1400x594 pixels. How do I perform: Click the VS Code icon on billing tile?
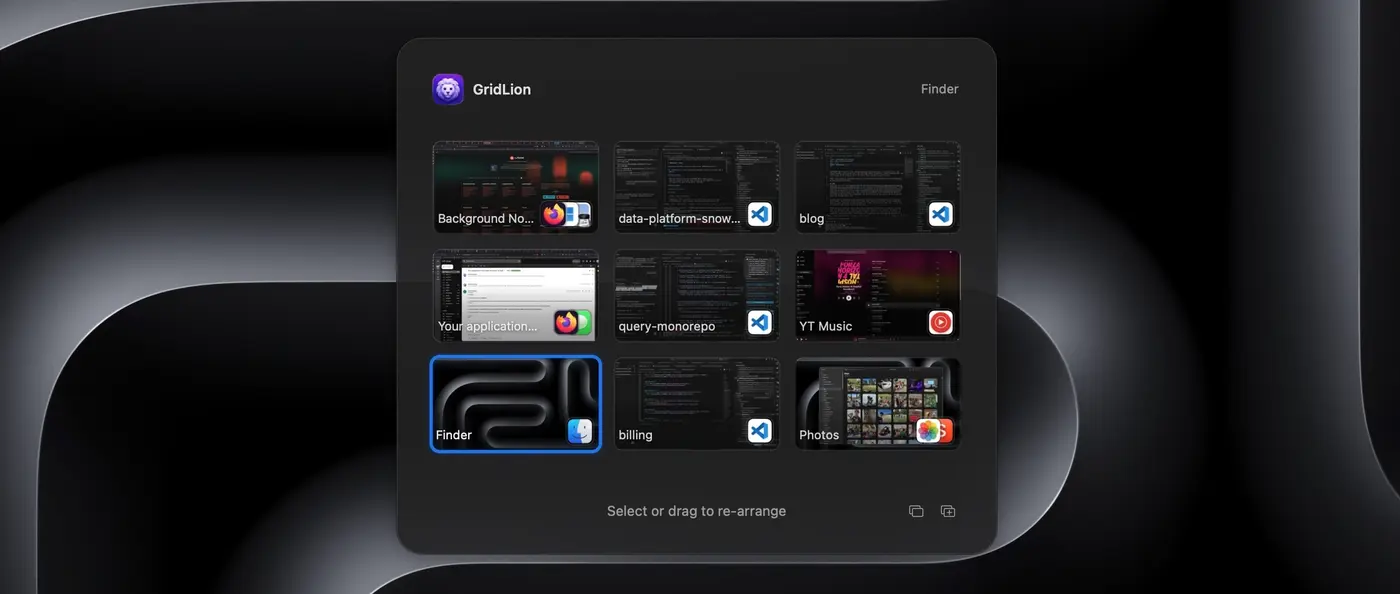(x=759, y=431)
